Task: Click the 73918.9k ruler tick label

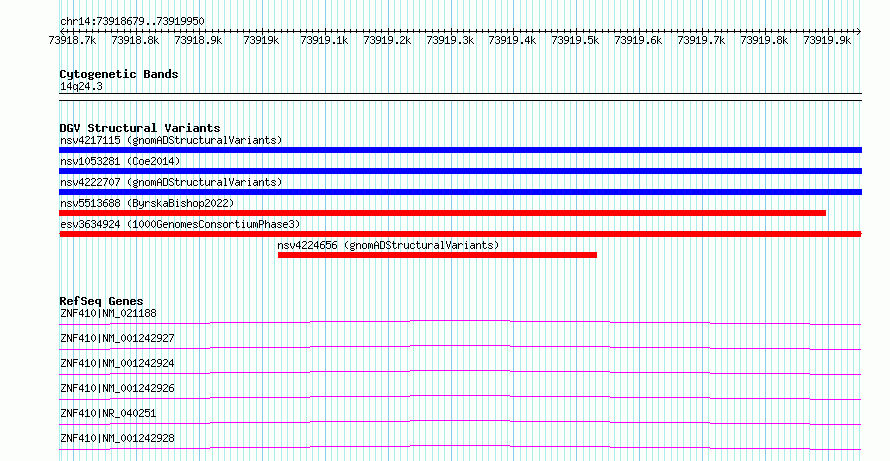Action: coord(198,40)
